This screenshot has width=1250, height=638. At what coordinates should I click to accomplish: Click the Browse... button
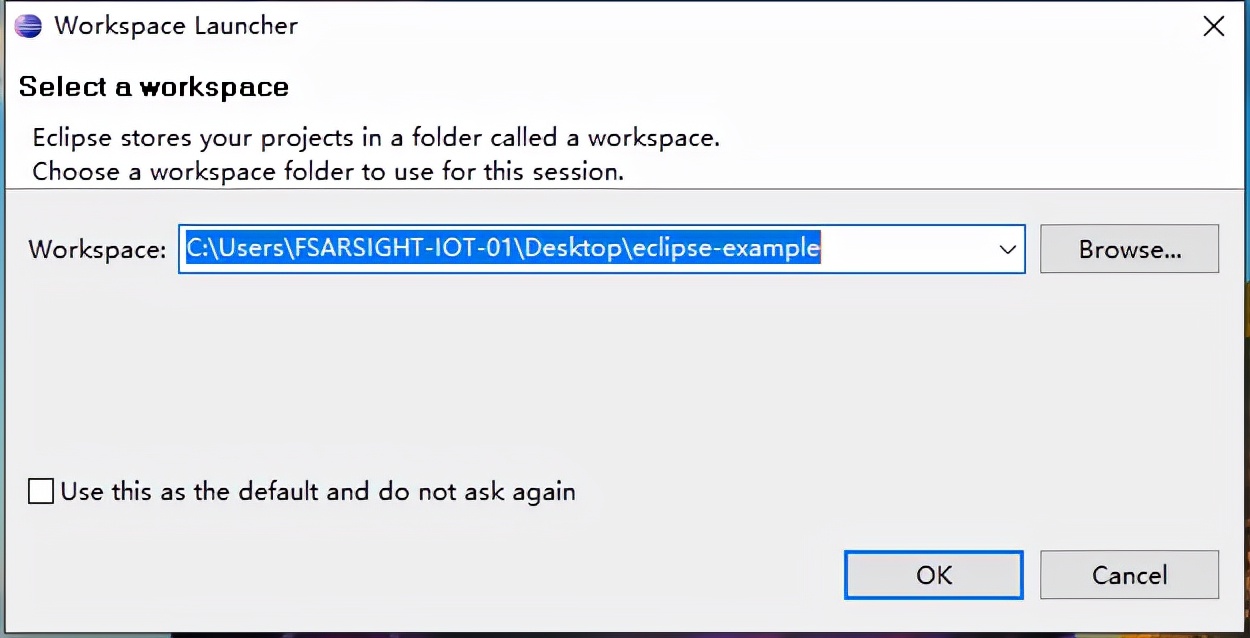click(x=1129, y=250)
